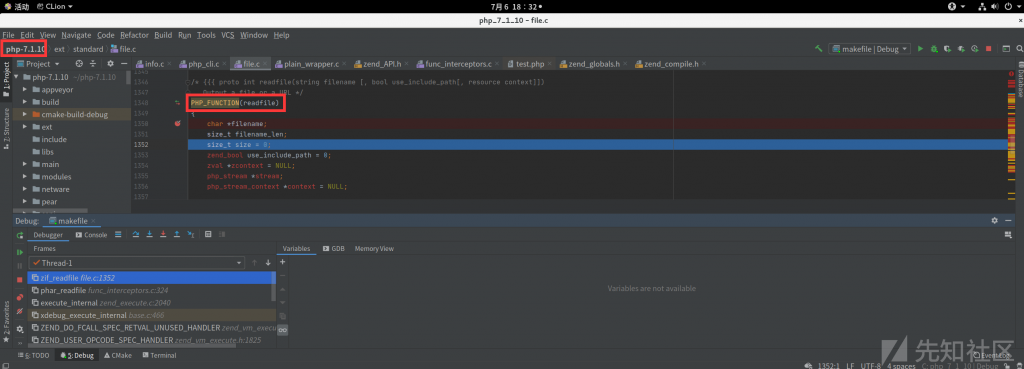
Task: Toggle the breakpoint on char *filename line
Action: (x=177, y=123)
